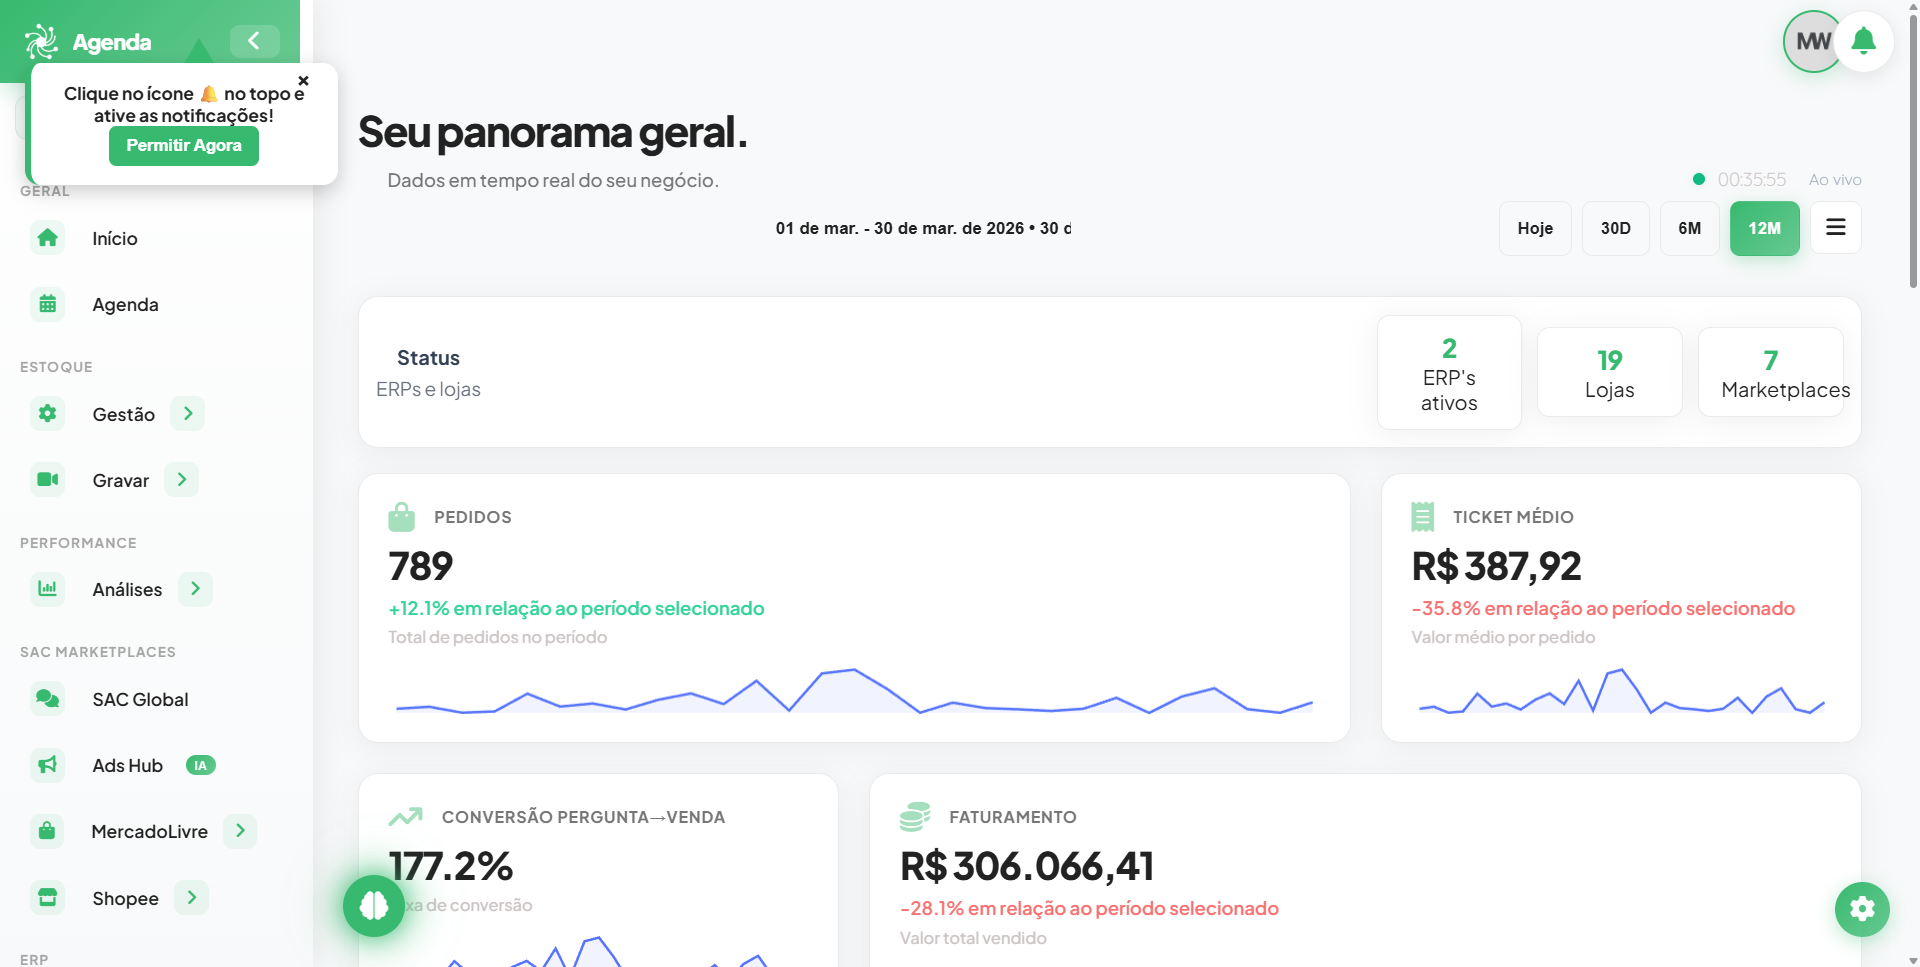The width and height of the screenshot is (1920, 967).
Task: Open the Agenda sidebar item
Action: point(125,305)
